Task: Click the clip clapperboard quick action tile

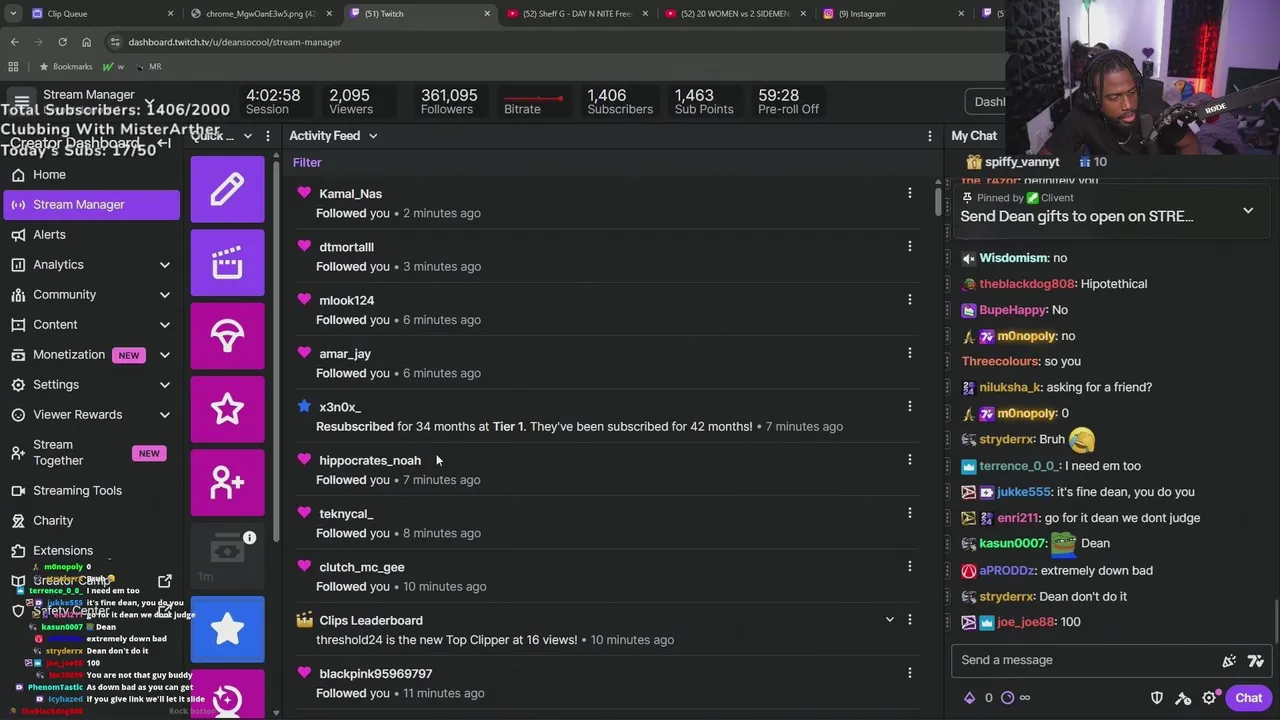Action: click(x=227, y=263)
